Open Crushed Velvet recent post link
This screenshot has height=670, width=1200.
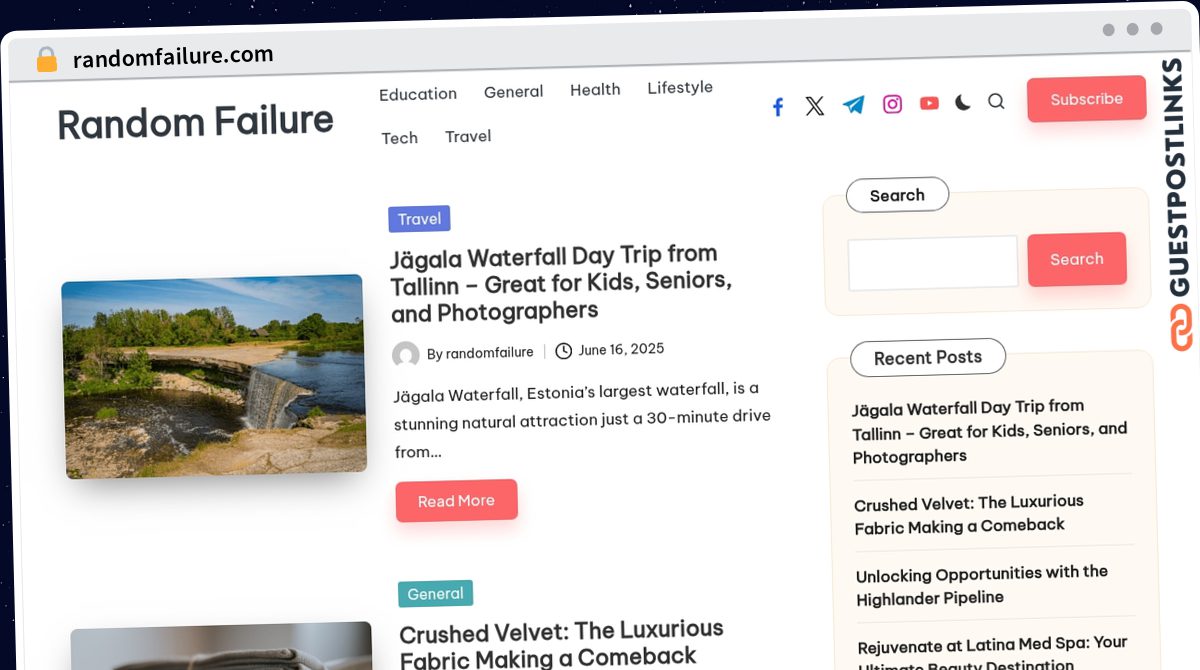968,514
